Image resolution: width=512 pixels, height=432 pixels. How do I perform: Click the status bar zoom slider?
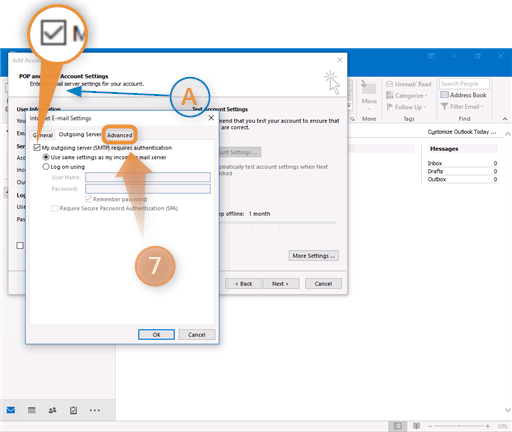coord(459,426)
